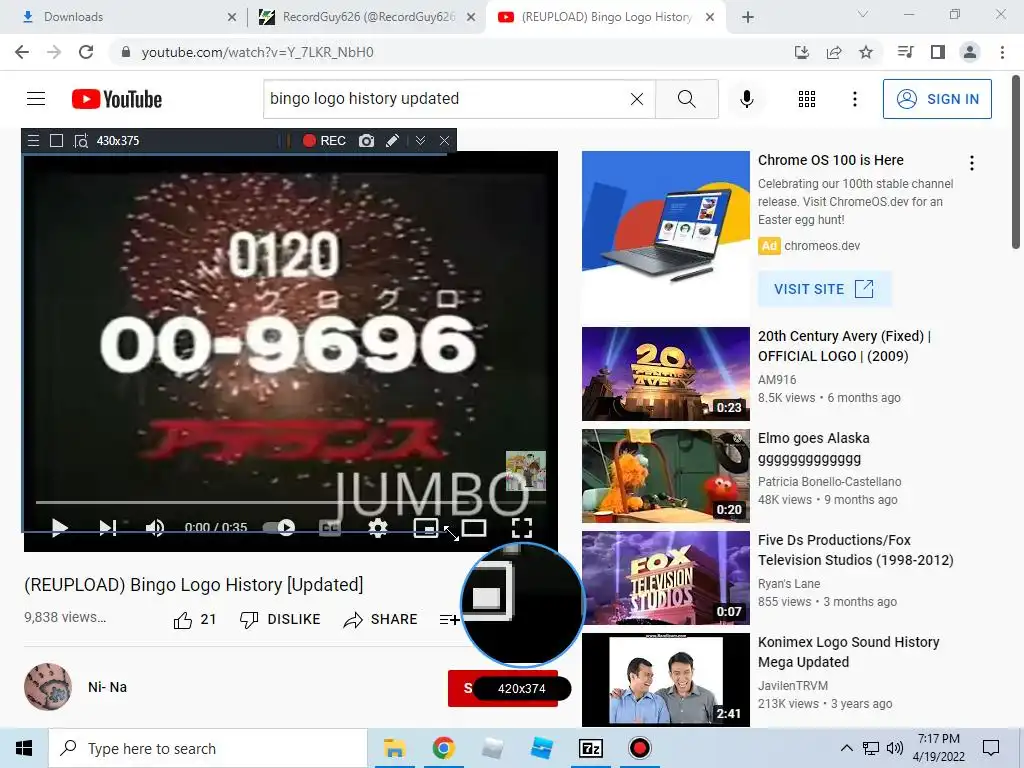Open Windows Start menu

(24, 748)
